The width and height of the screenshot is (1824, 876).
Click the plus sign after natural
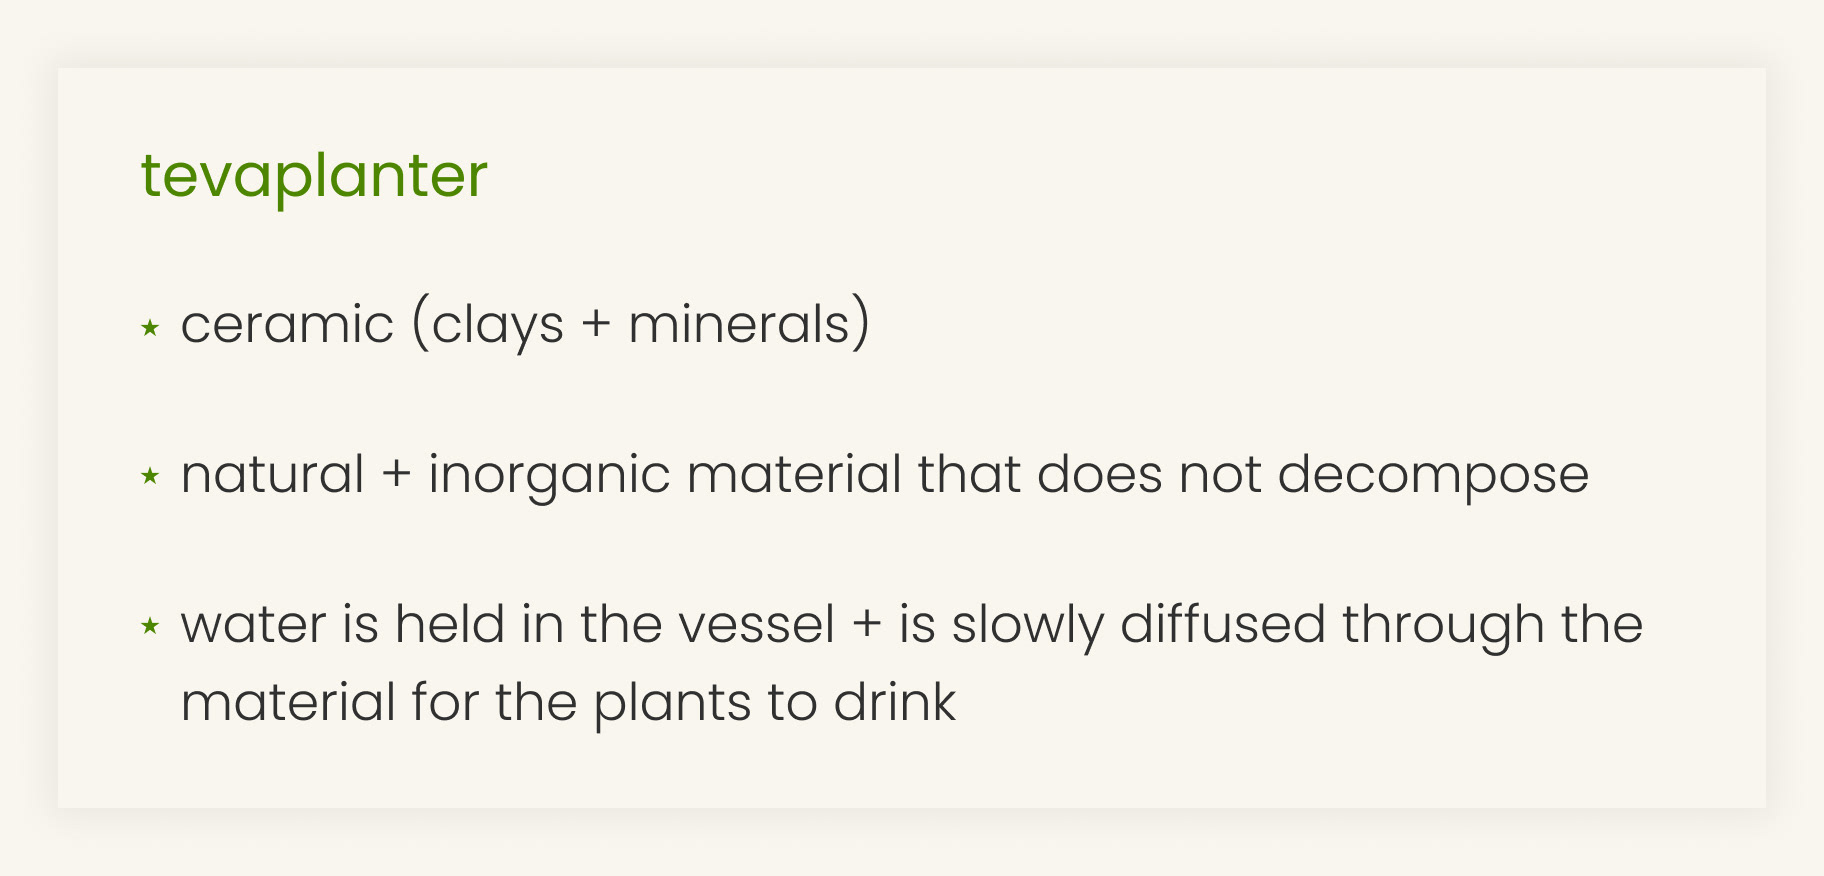397,475
